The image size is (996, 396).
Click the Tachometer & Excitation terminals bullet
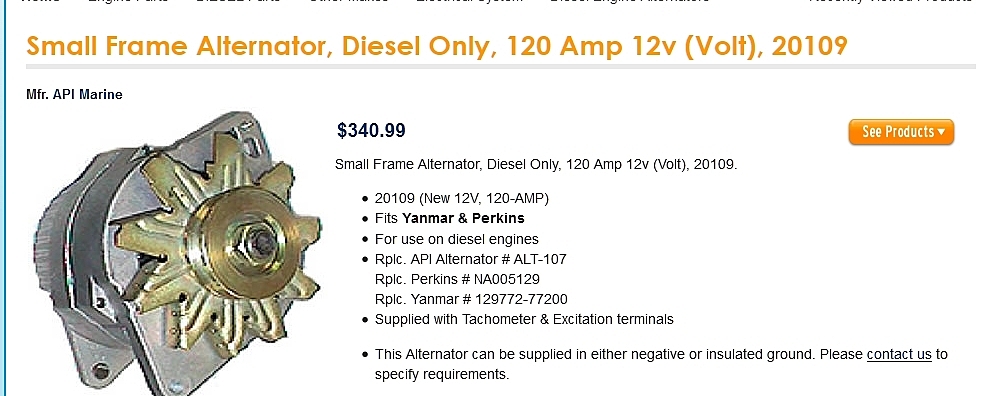coord(524,319)
